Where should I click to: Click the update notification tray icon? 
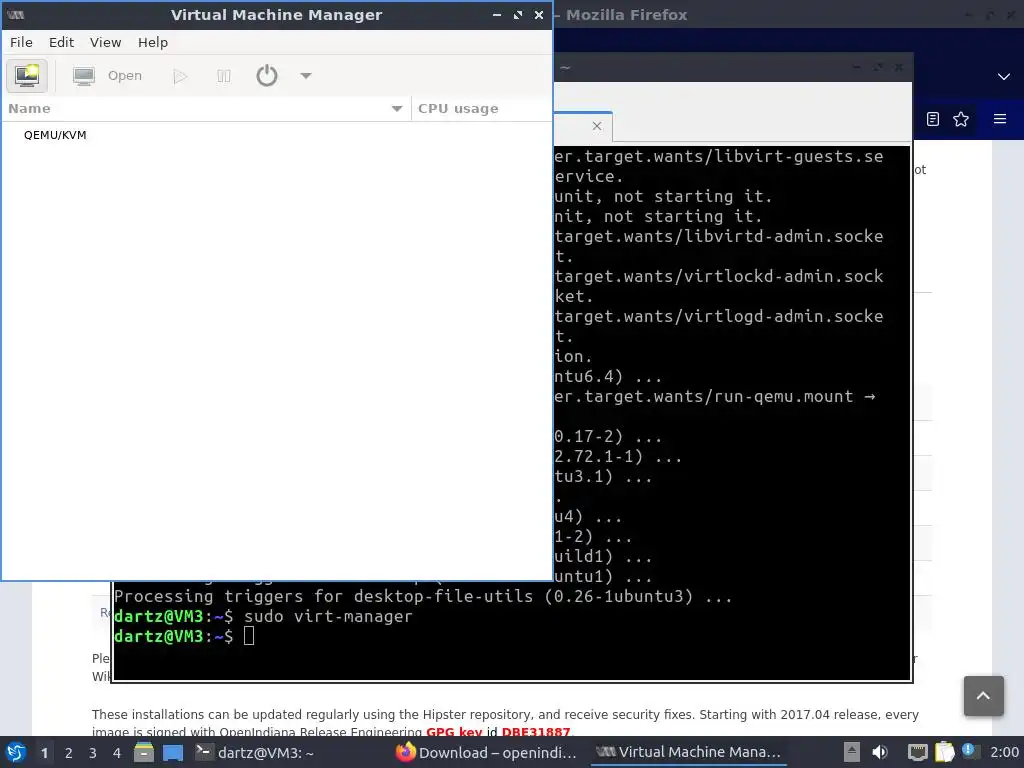(x=969, y=751)
